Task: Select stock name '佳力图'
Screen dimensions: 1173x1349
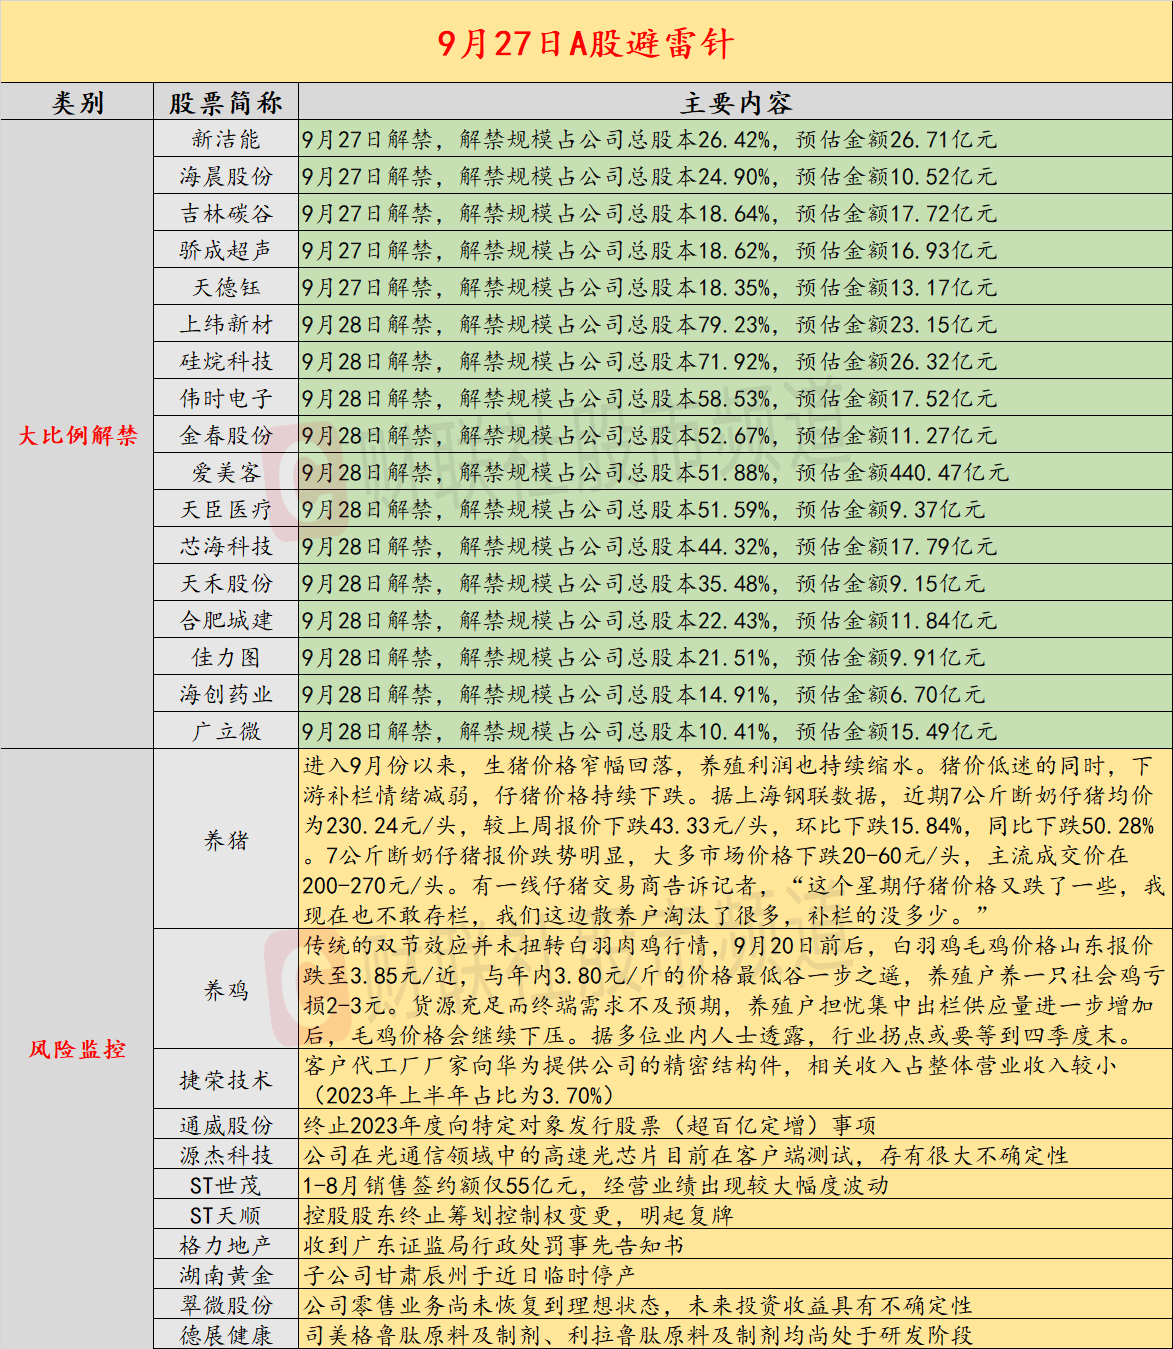Action: (x=226, y=658)
